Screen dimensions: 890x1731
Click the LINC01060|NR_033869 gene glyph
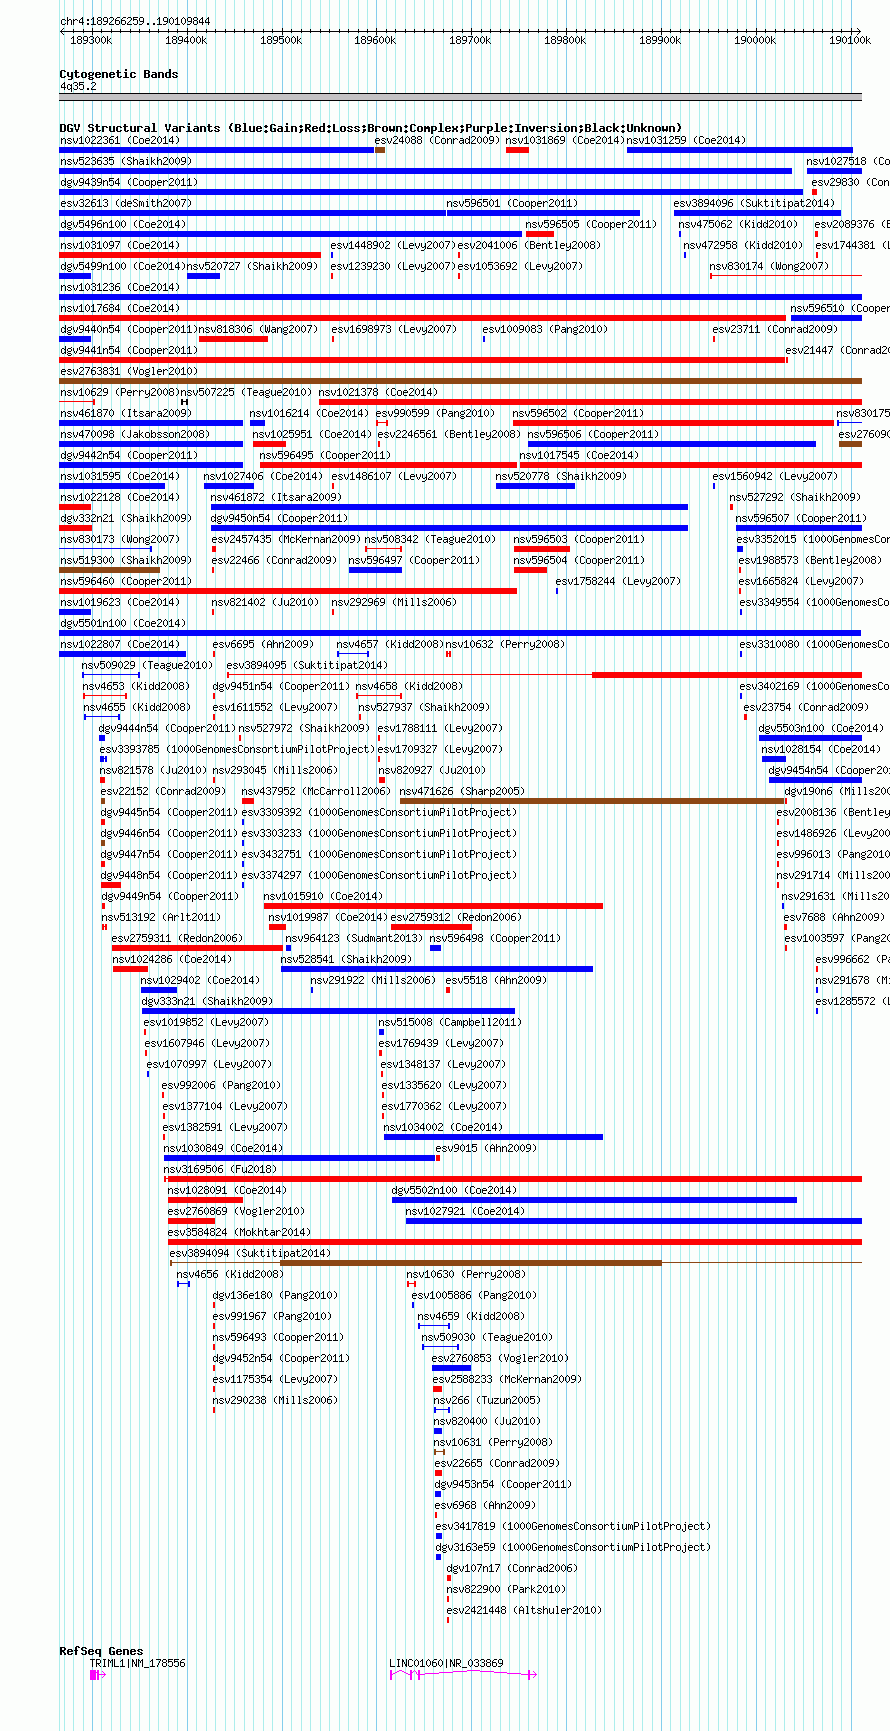click(x=463, y=1674)
